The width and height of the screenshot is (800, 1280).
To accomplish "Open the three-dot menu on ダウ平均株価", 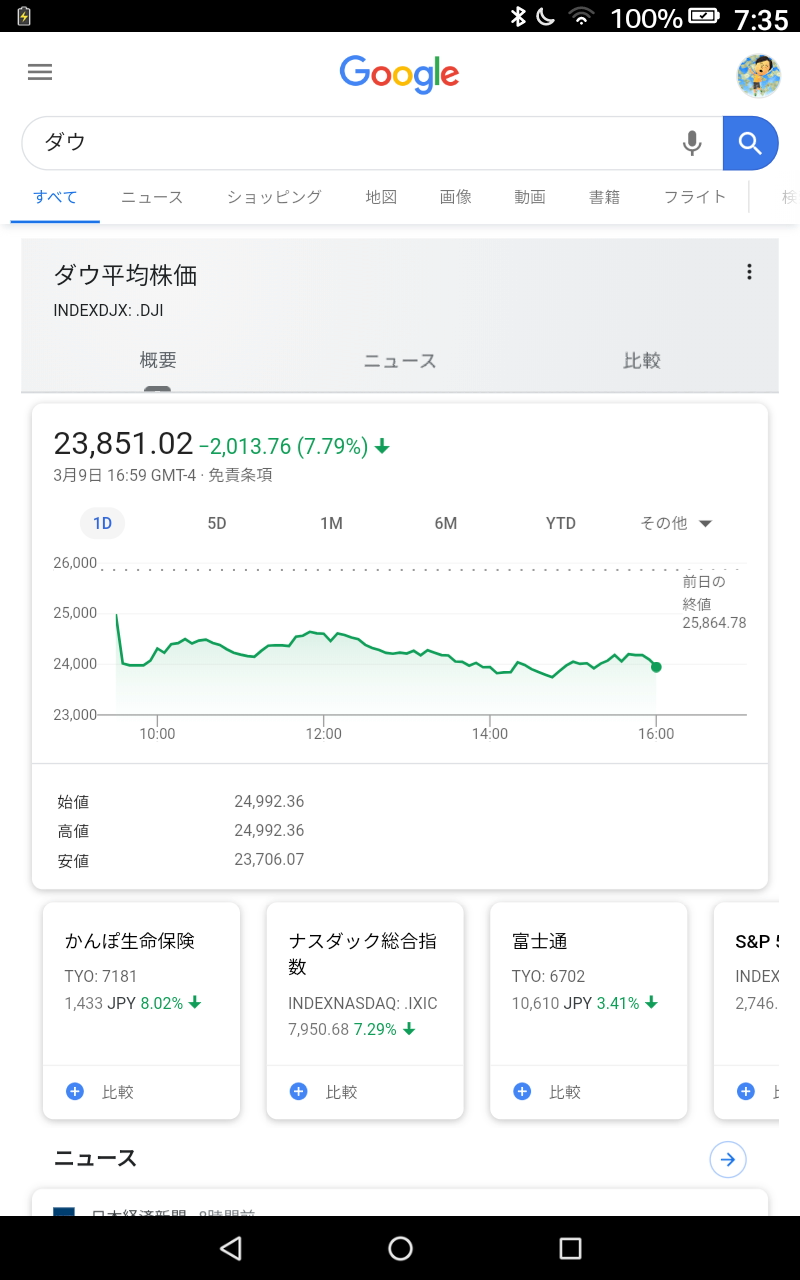I will point(749,272).
